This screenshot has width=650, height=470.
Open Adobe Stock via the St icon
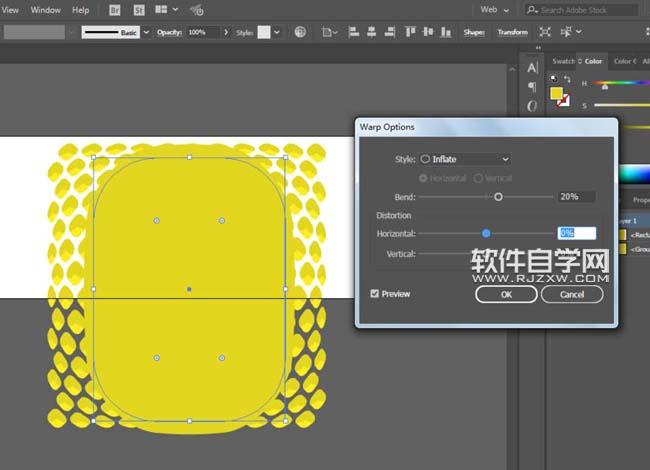point(138,10)
